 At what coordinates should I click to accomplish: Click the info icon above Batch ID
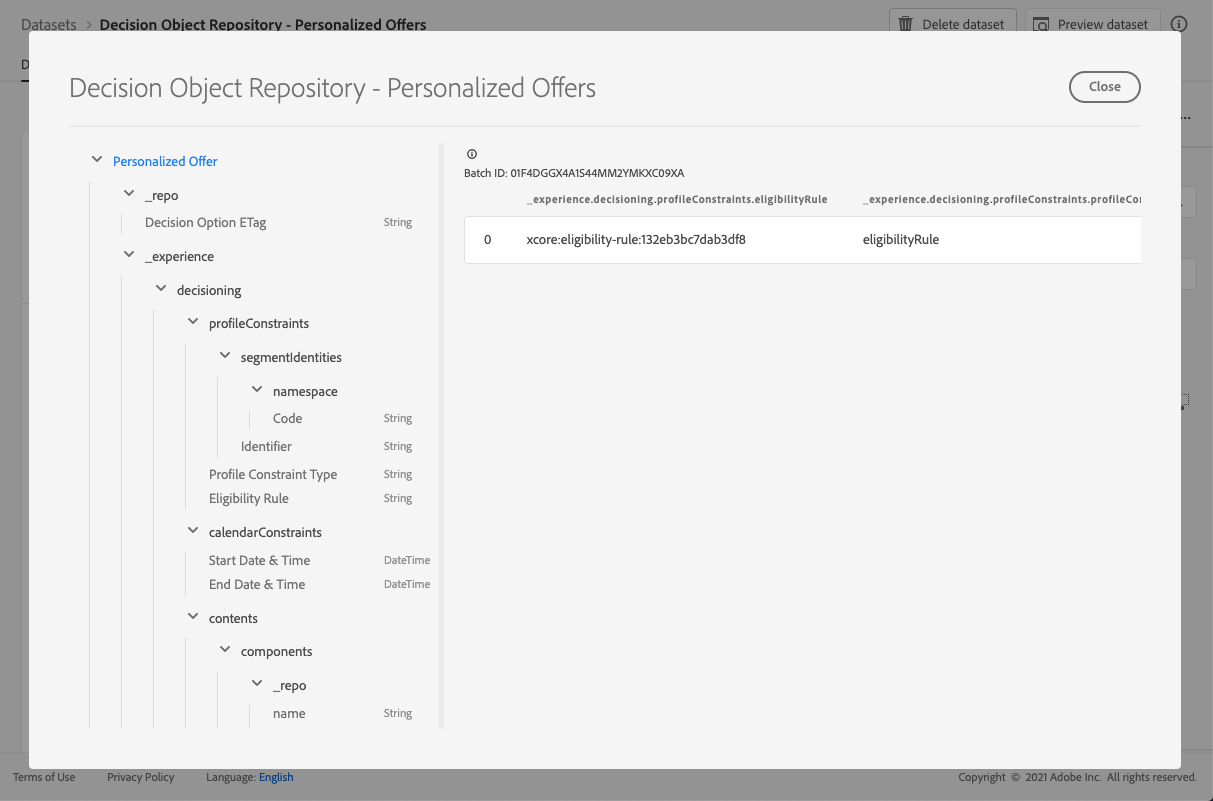tap(472, 154)
